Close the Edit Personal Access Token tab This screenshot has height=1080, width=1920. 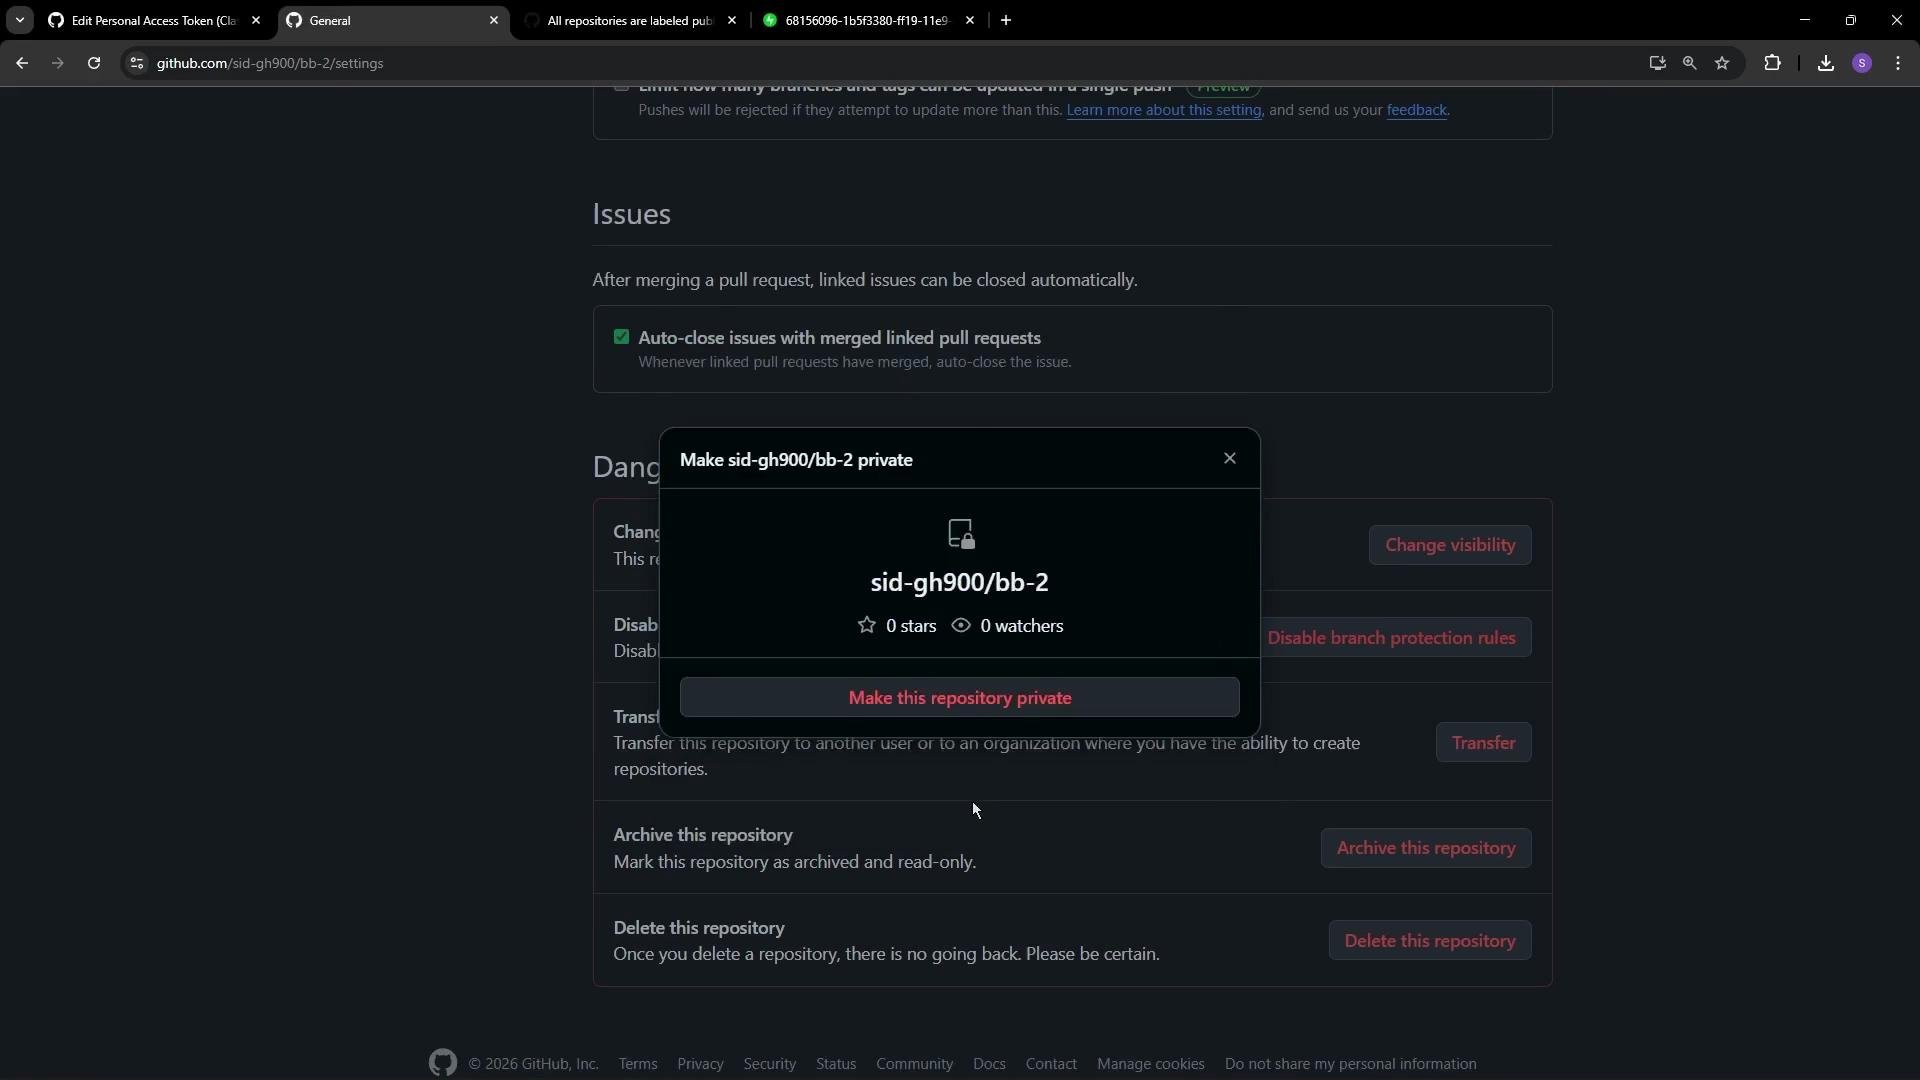[x=256, y=20]
